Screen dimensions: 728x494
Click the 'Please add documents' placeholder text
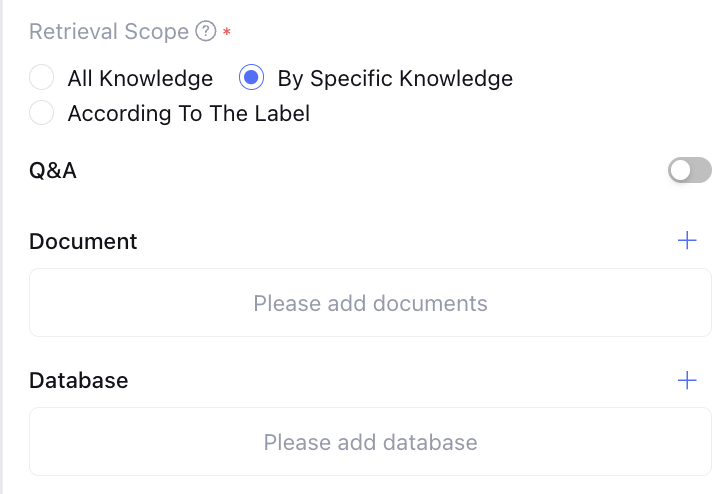coord(370,302)
